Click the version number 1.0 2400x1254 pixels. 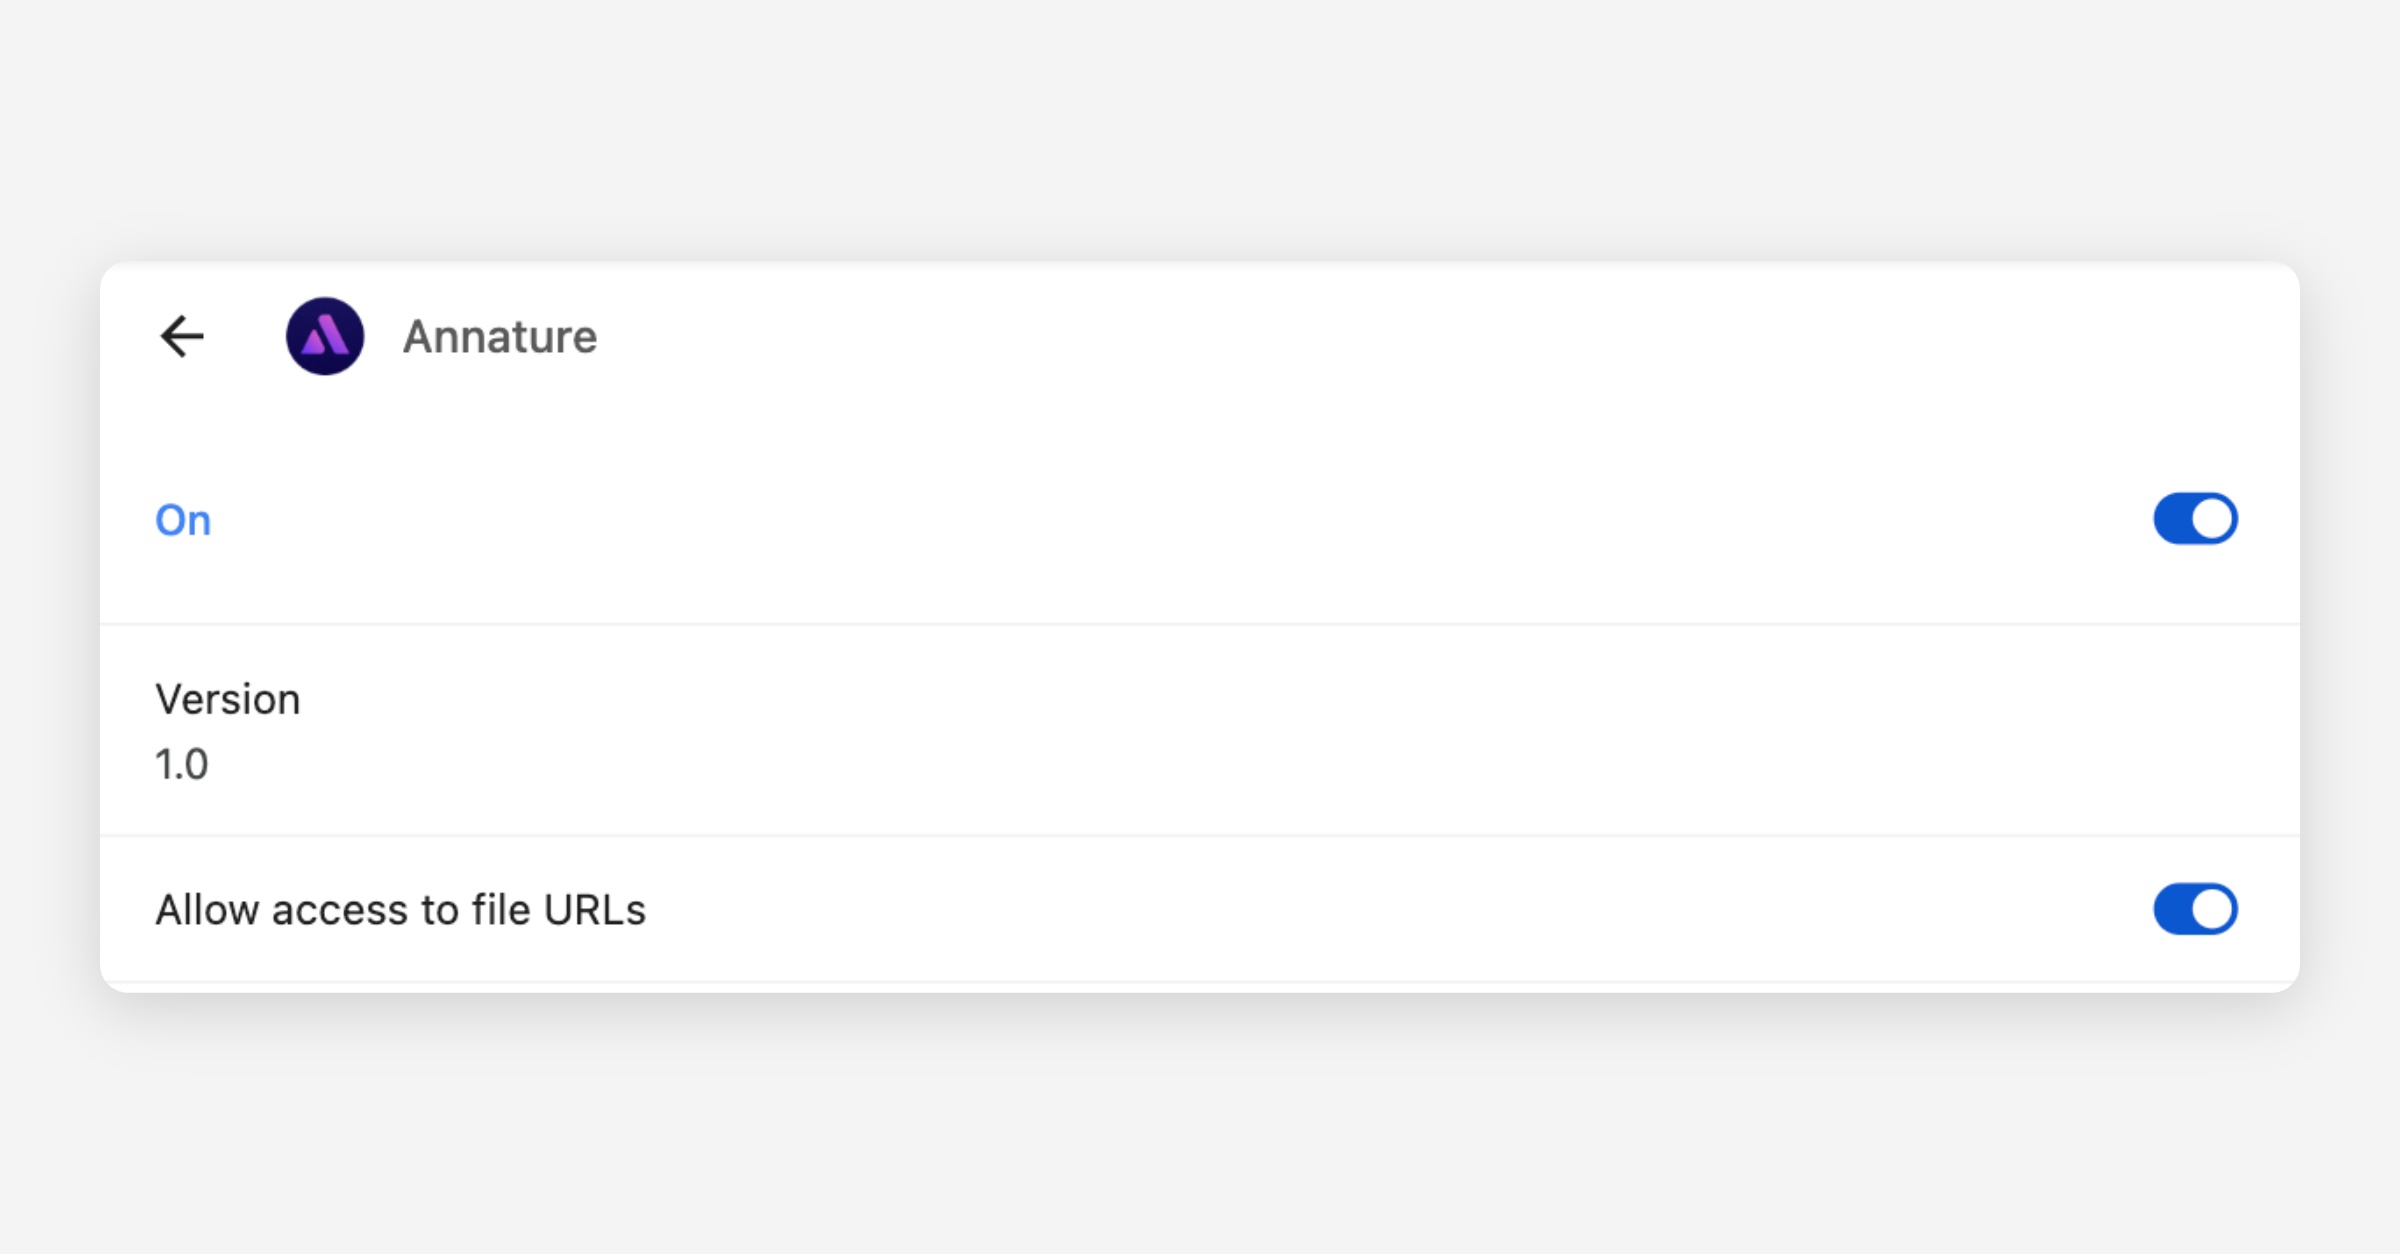click(182, 764)
